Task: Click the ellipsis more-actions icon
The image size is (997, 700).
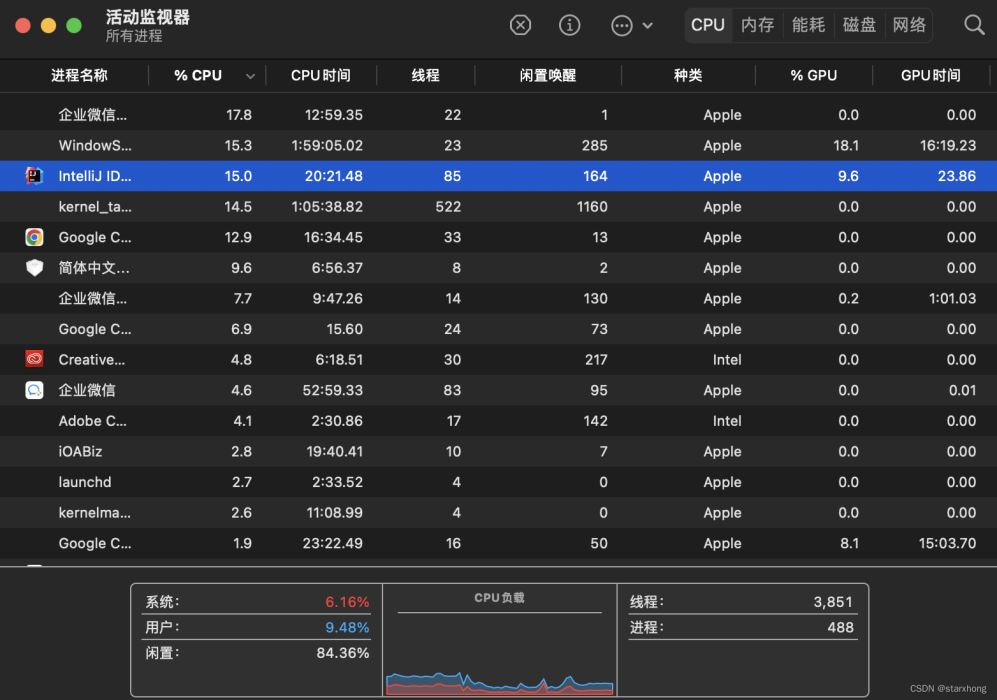Action: [622, 26]
